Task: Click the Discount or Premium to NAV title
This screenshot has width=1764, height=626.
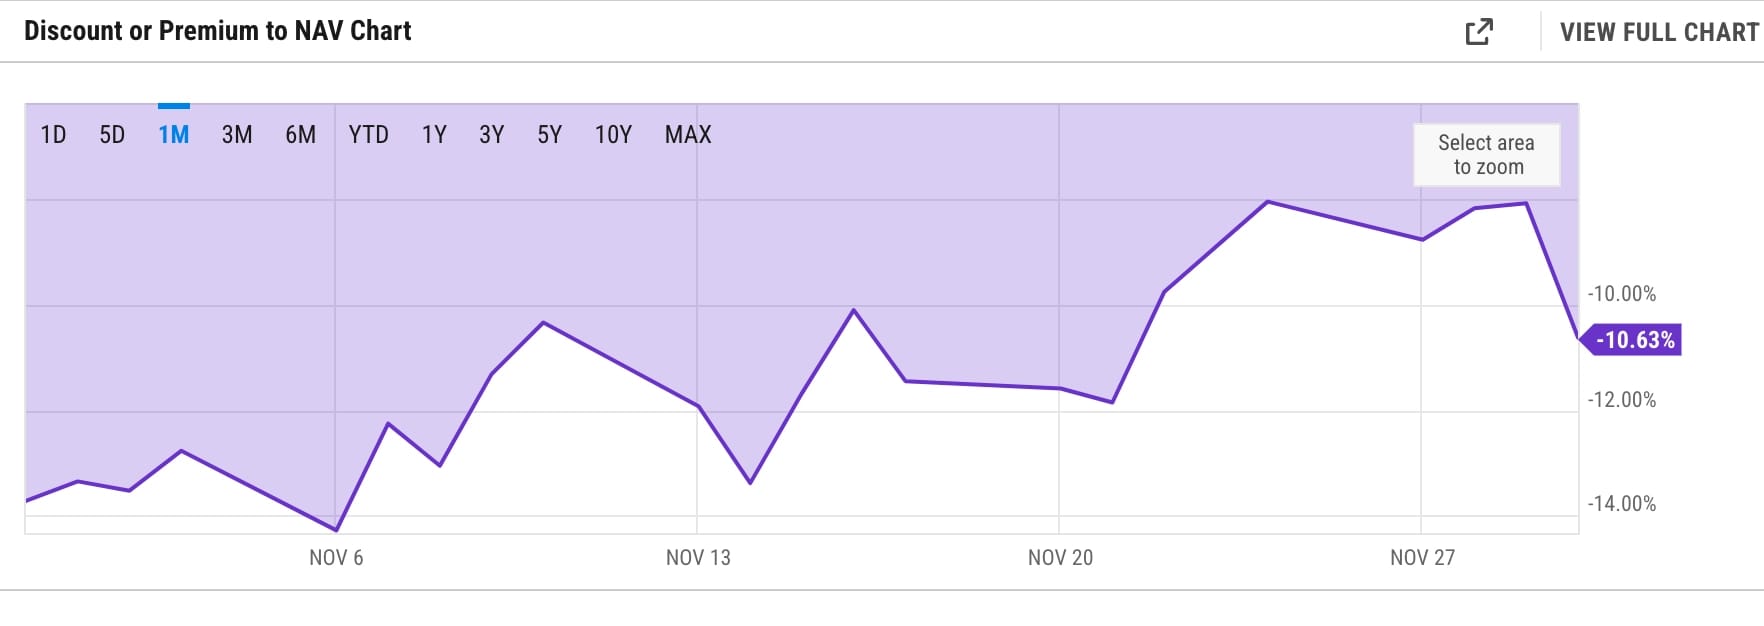Action: 219,31
